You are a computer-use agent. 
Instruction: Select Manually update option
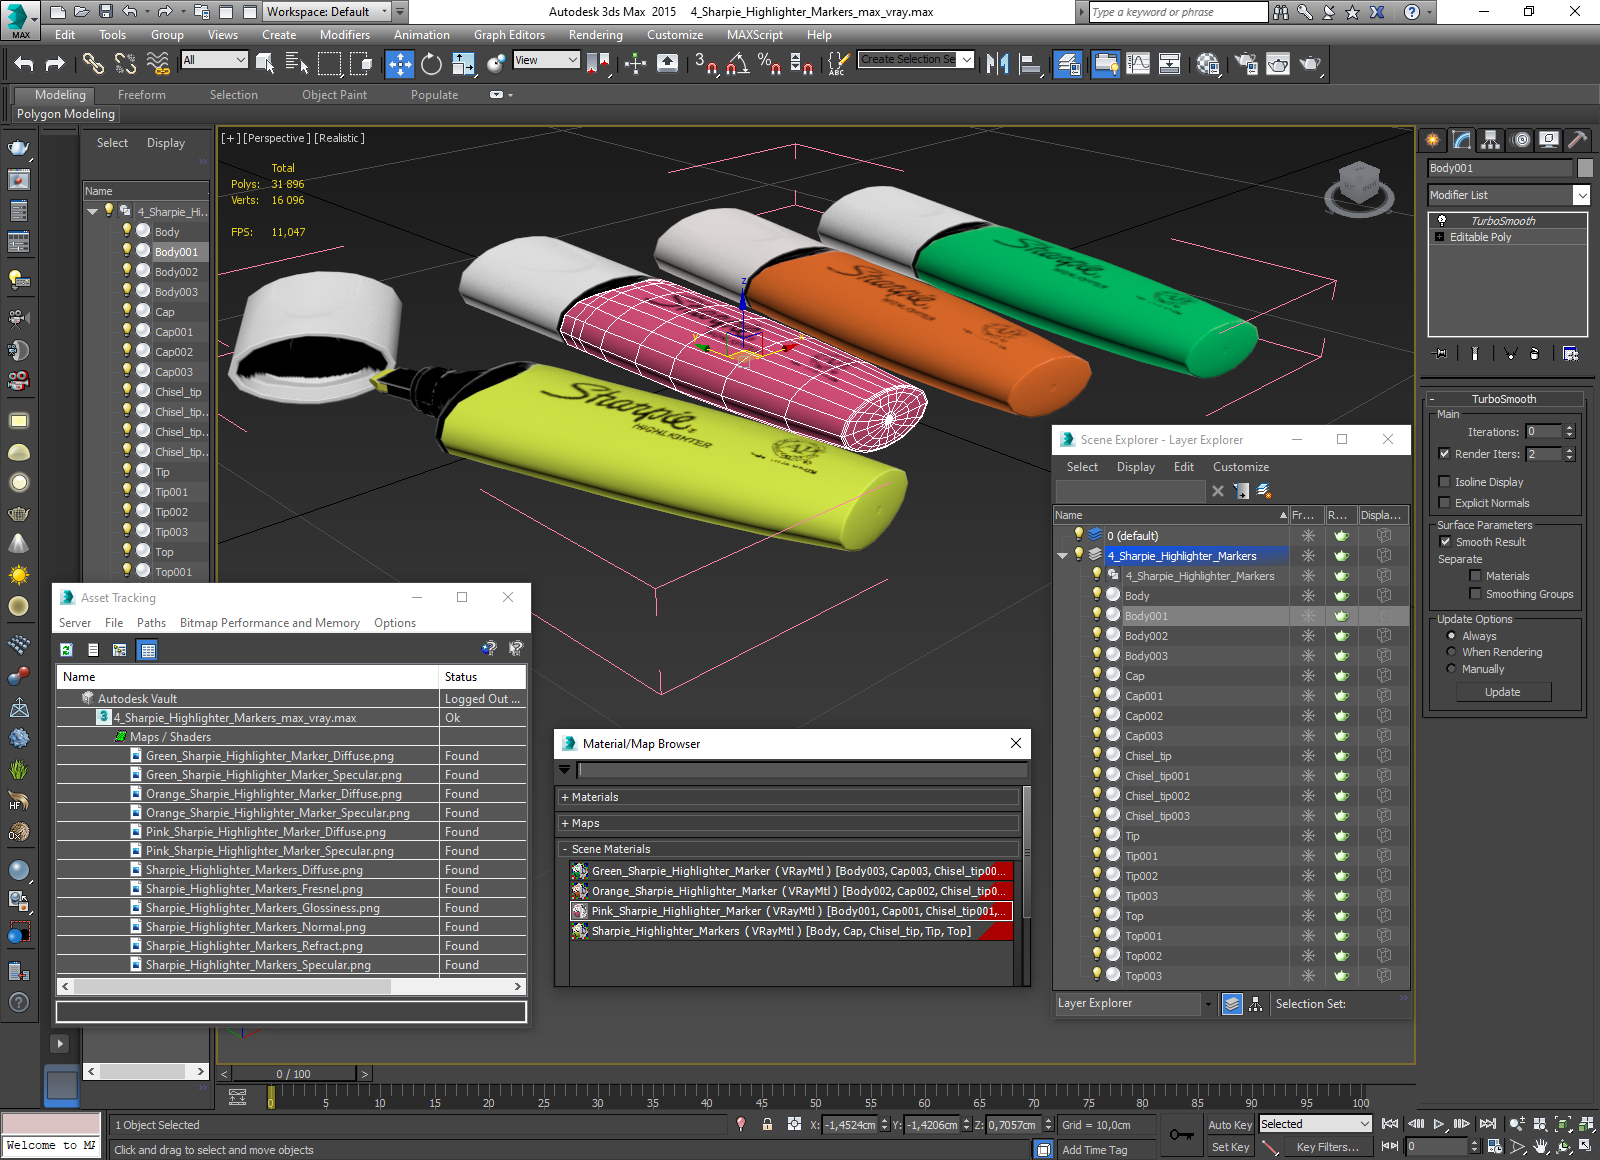point(1451,669)
